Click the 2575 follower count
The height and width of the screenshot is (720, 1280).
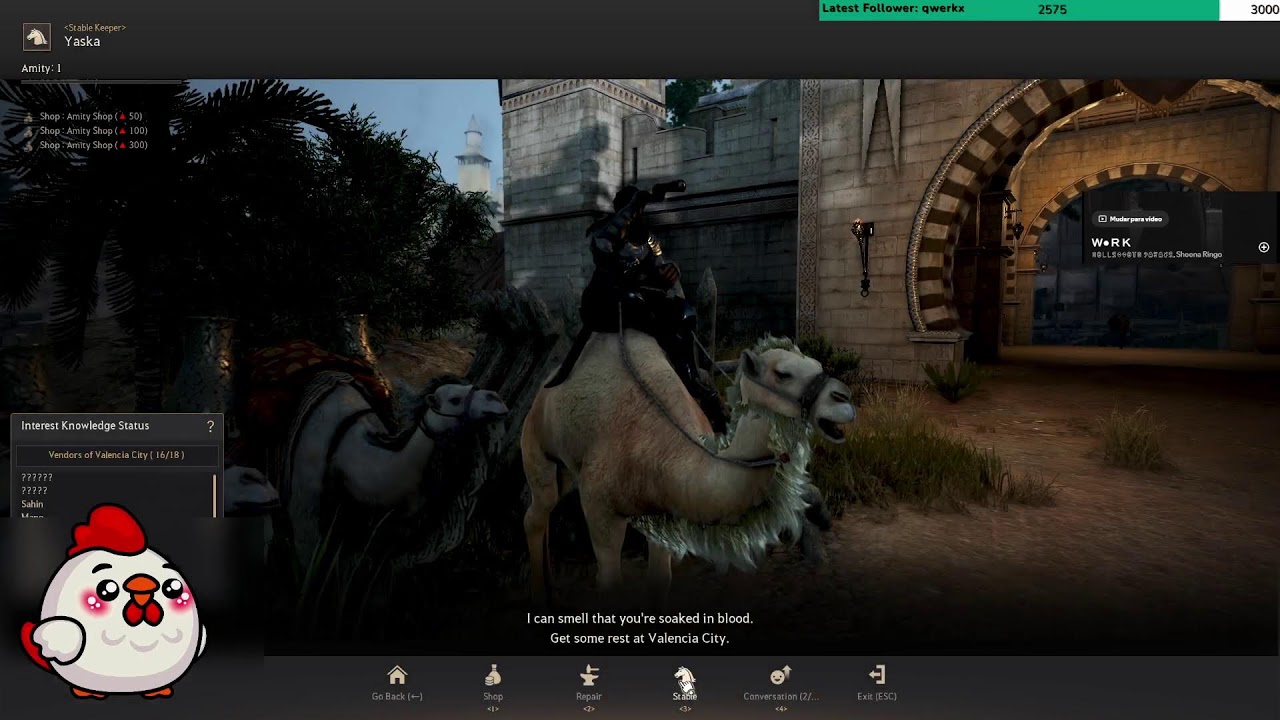(x=1052, y=10)
